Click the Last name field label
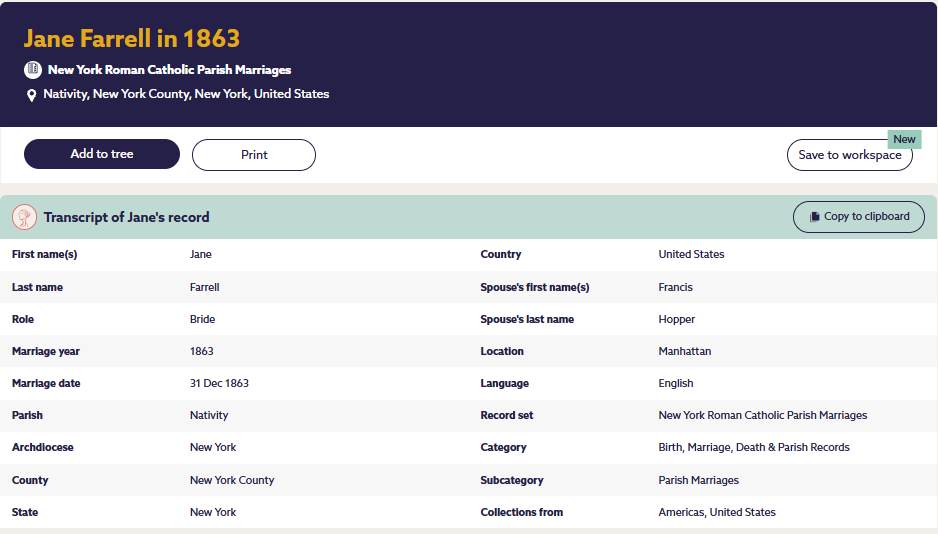Screen dimensions: 938x534 [x=37, y=287]
